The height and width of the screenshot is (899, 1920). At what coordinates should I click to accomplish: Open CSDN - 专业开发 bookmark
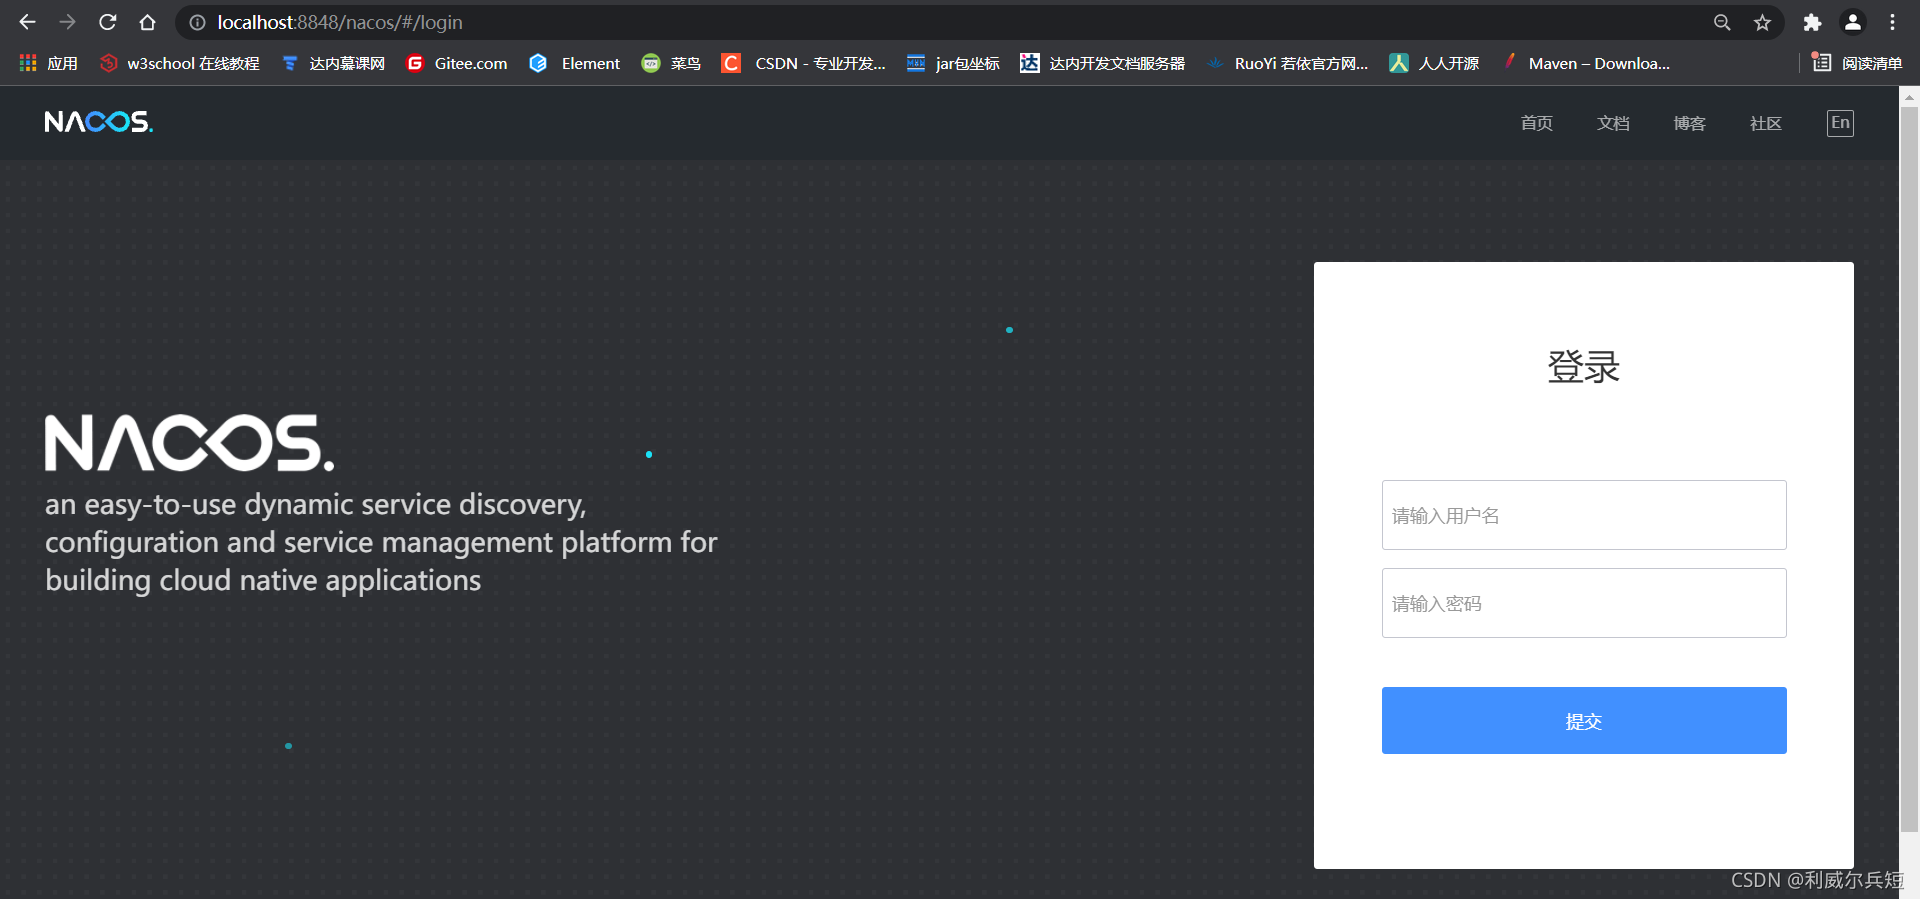click(x=803, y=63)
